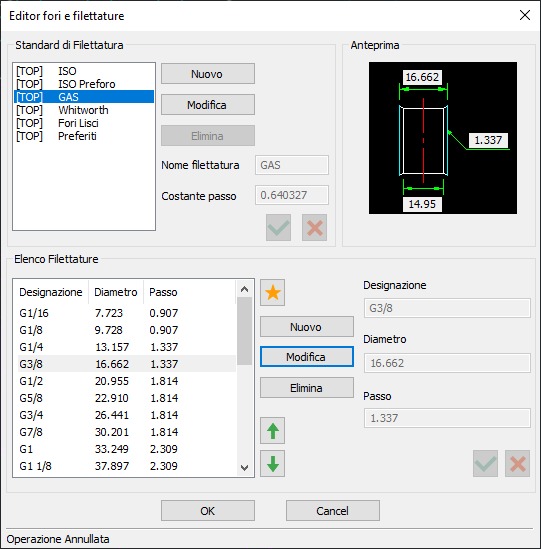This screenshot has height=549, width=541.
Task: Click the Costante passo input field
Action: point(292,195)
